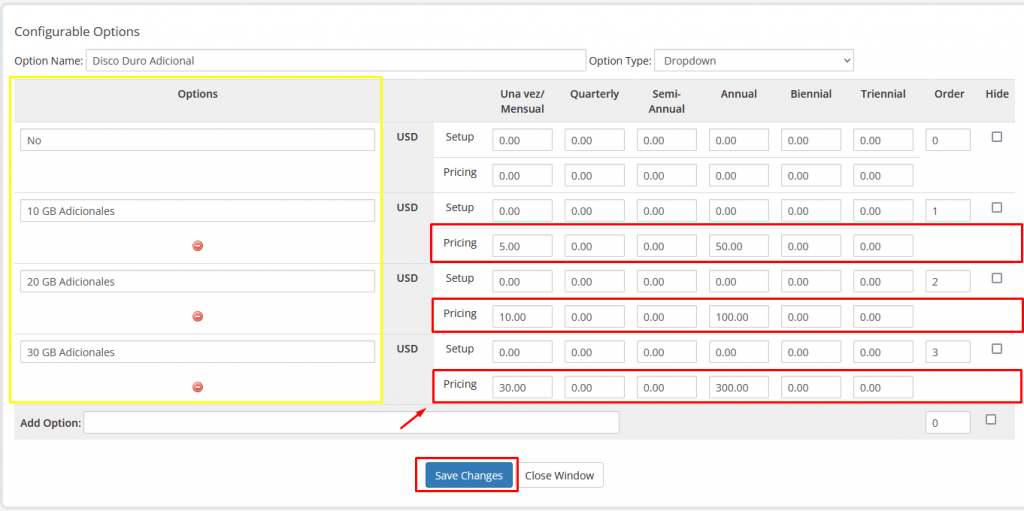Toggle Hide checkbox for 30 GB Adicionales

click(x=996, y=349)
